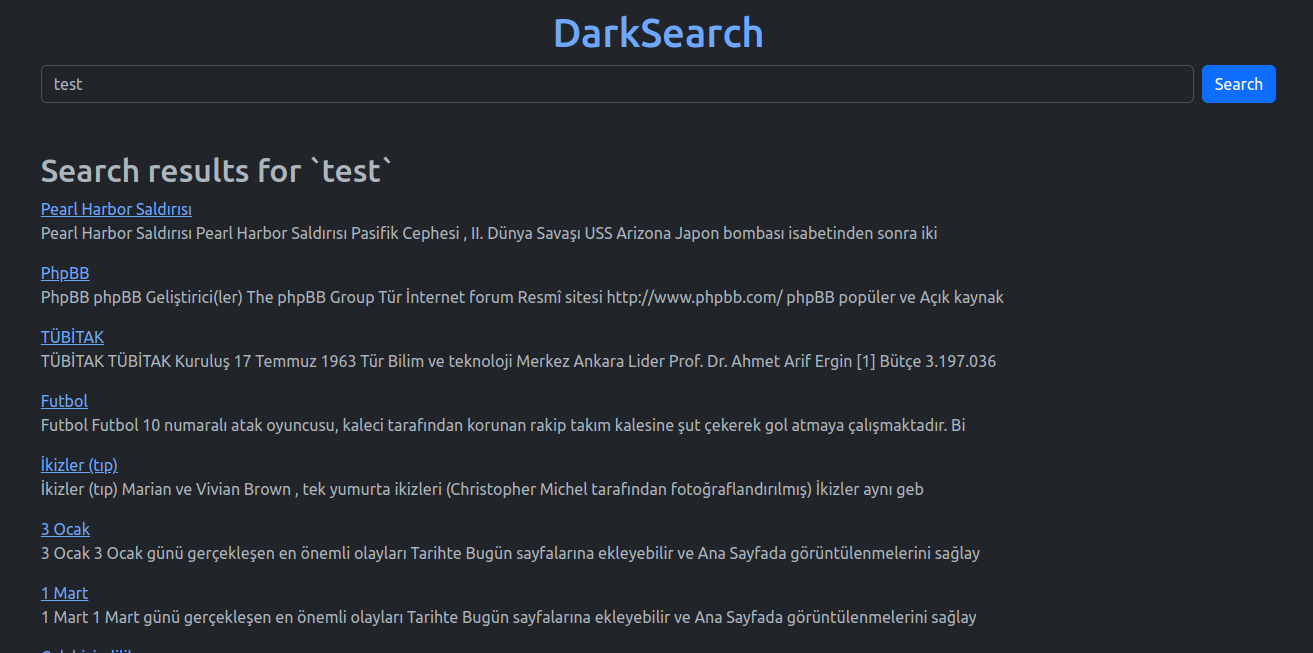Open the PhpBB search result link

65,273
